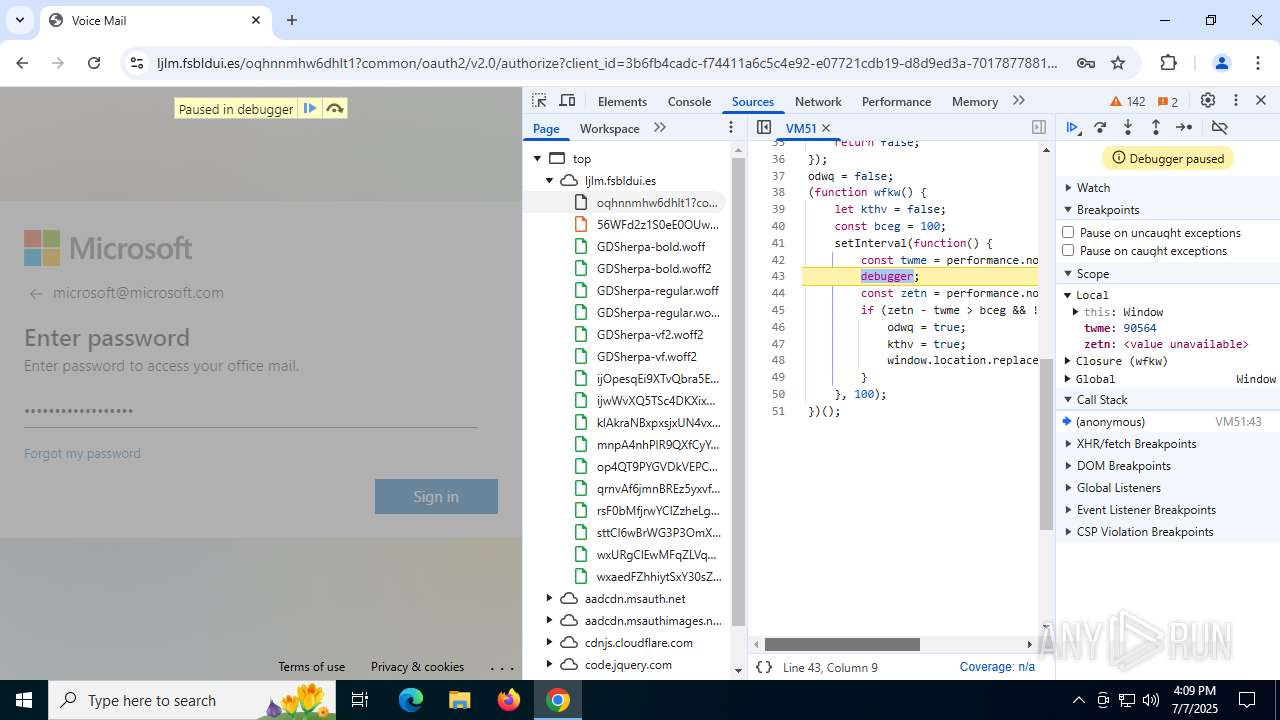Screen dimensions: 1280x720
Task: Select GDSherpa-bold.woff file
Action: pos(650,246)
